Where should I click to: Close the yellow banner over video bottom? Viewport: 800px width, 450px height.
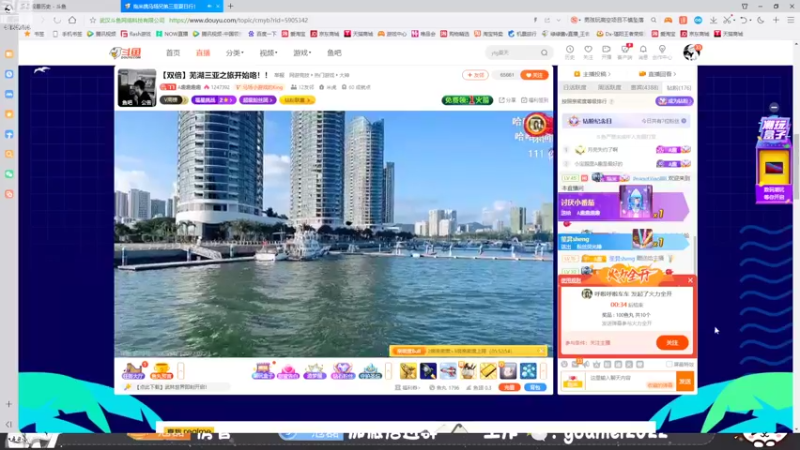tap(541, 351)
